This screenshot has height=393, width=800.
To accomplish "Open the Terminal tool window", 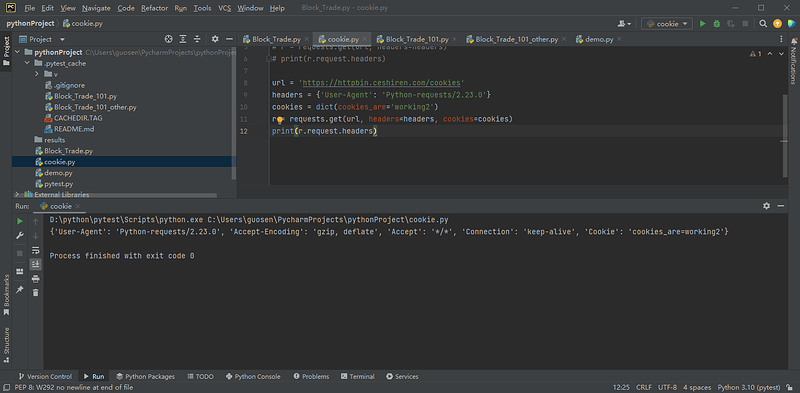I will (x=358, y=376).
